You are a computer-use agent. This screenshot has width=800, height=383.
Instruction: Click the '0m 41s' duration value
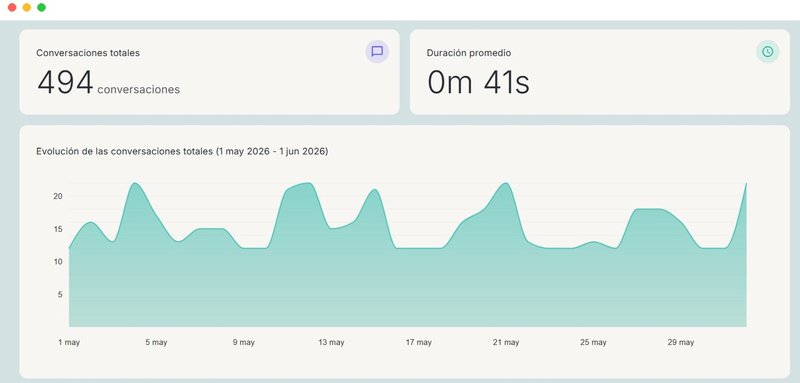pyautogui.click(x=478, y=82)
